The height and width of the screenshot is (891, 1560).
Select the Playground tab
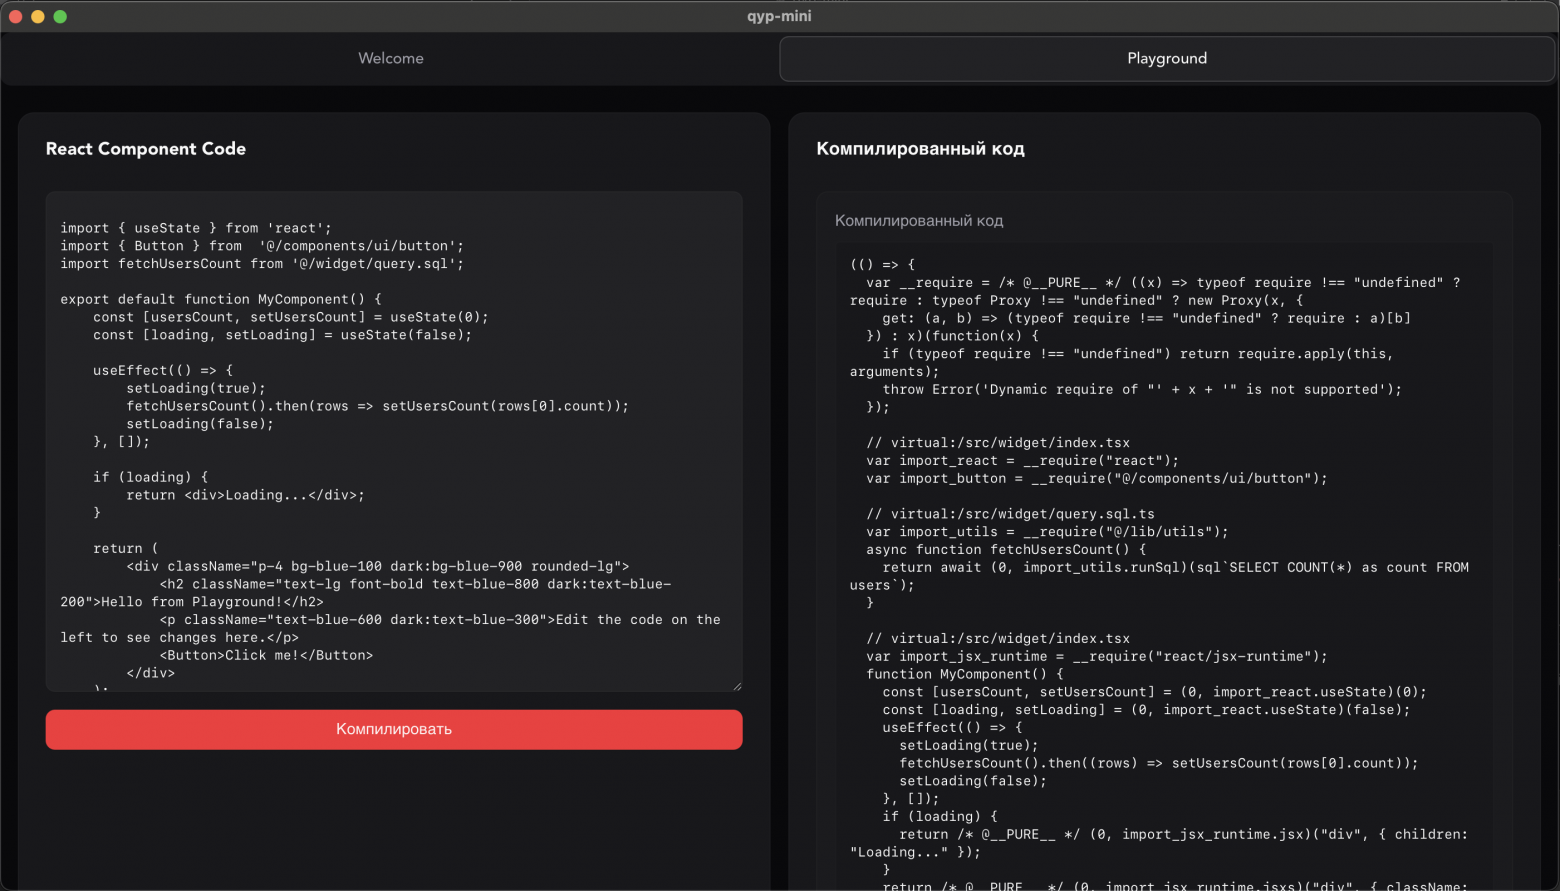1167,58
